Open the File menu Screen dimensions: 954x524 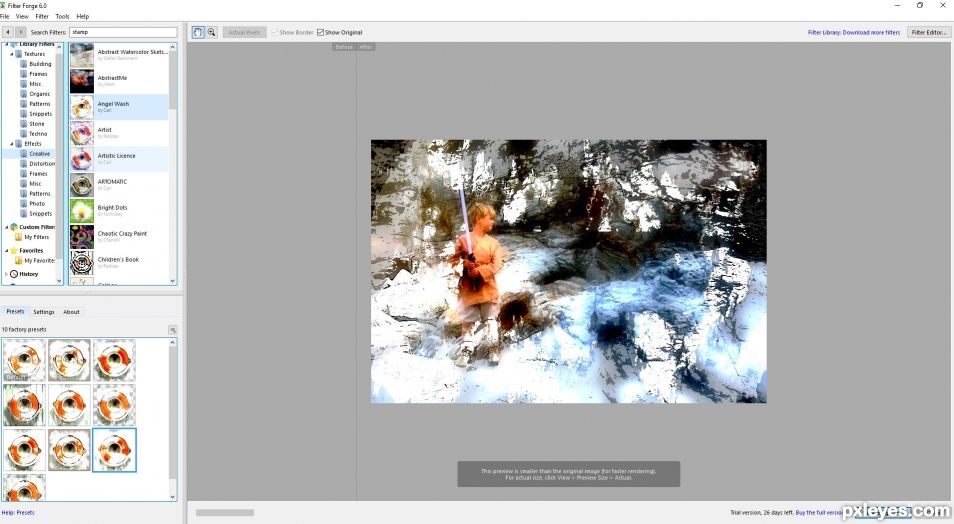(5, 16)
